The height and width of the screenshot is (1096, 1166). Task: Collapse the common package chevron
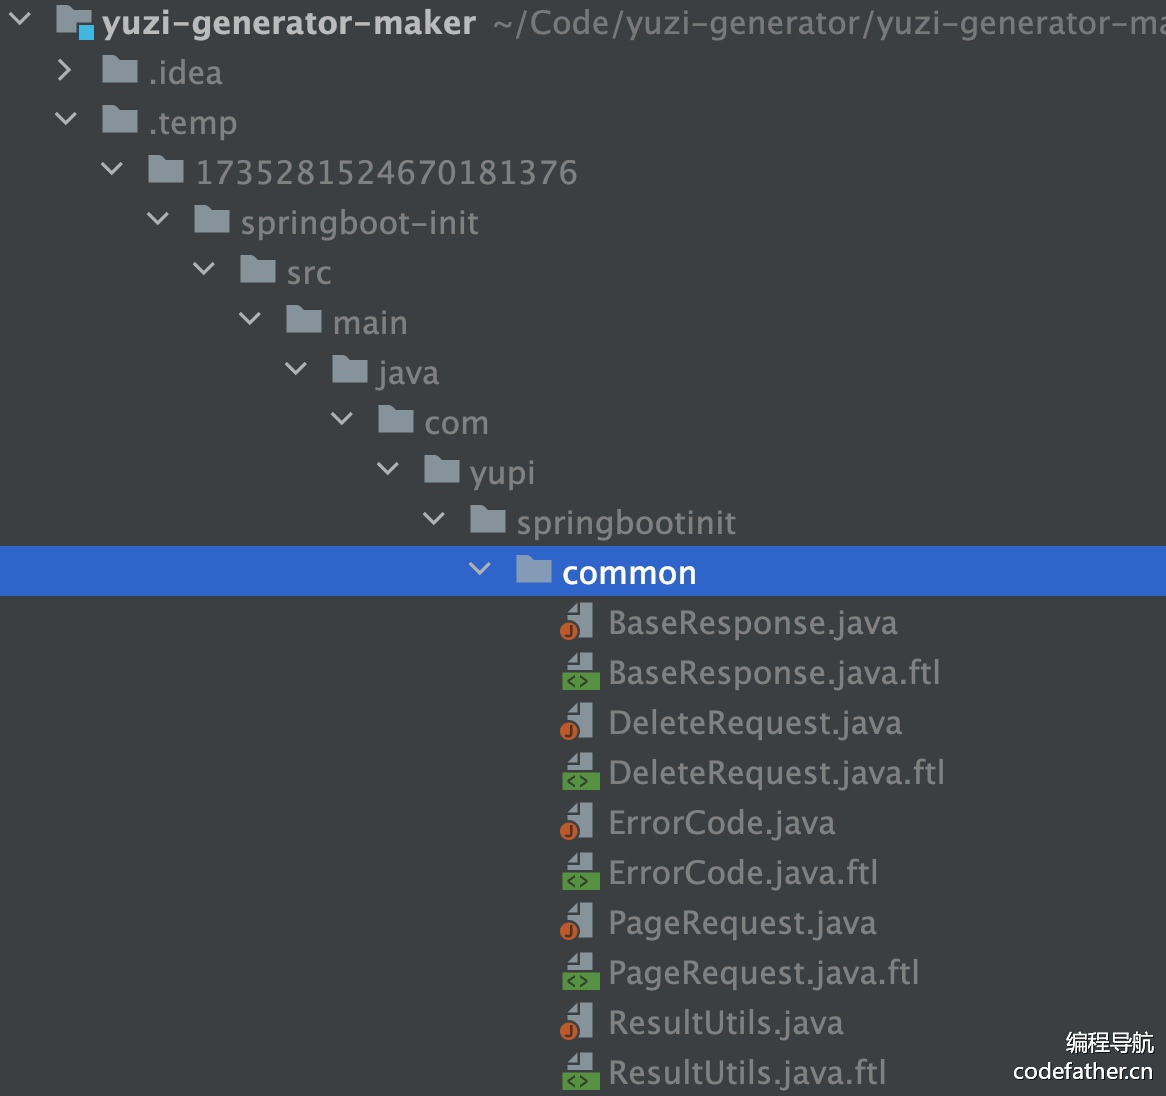(480, 570)
